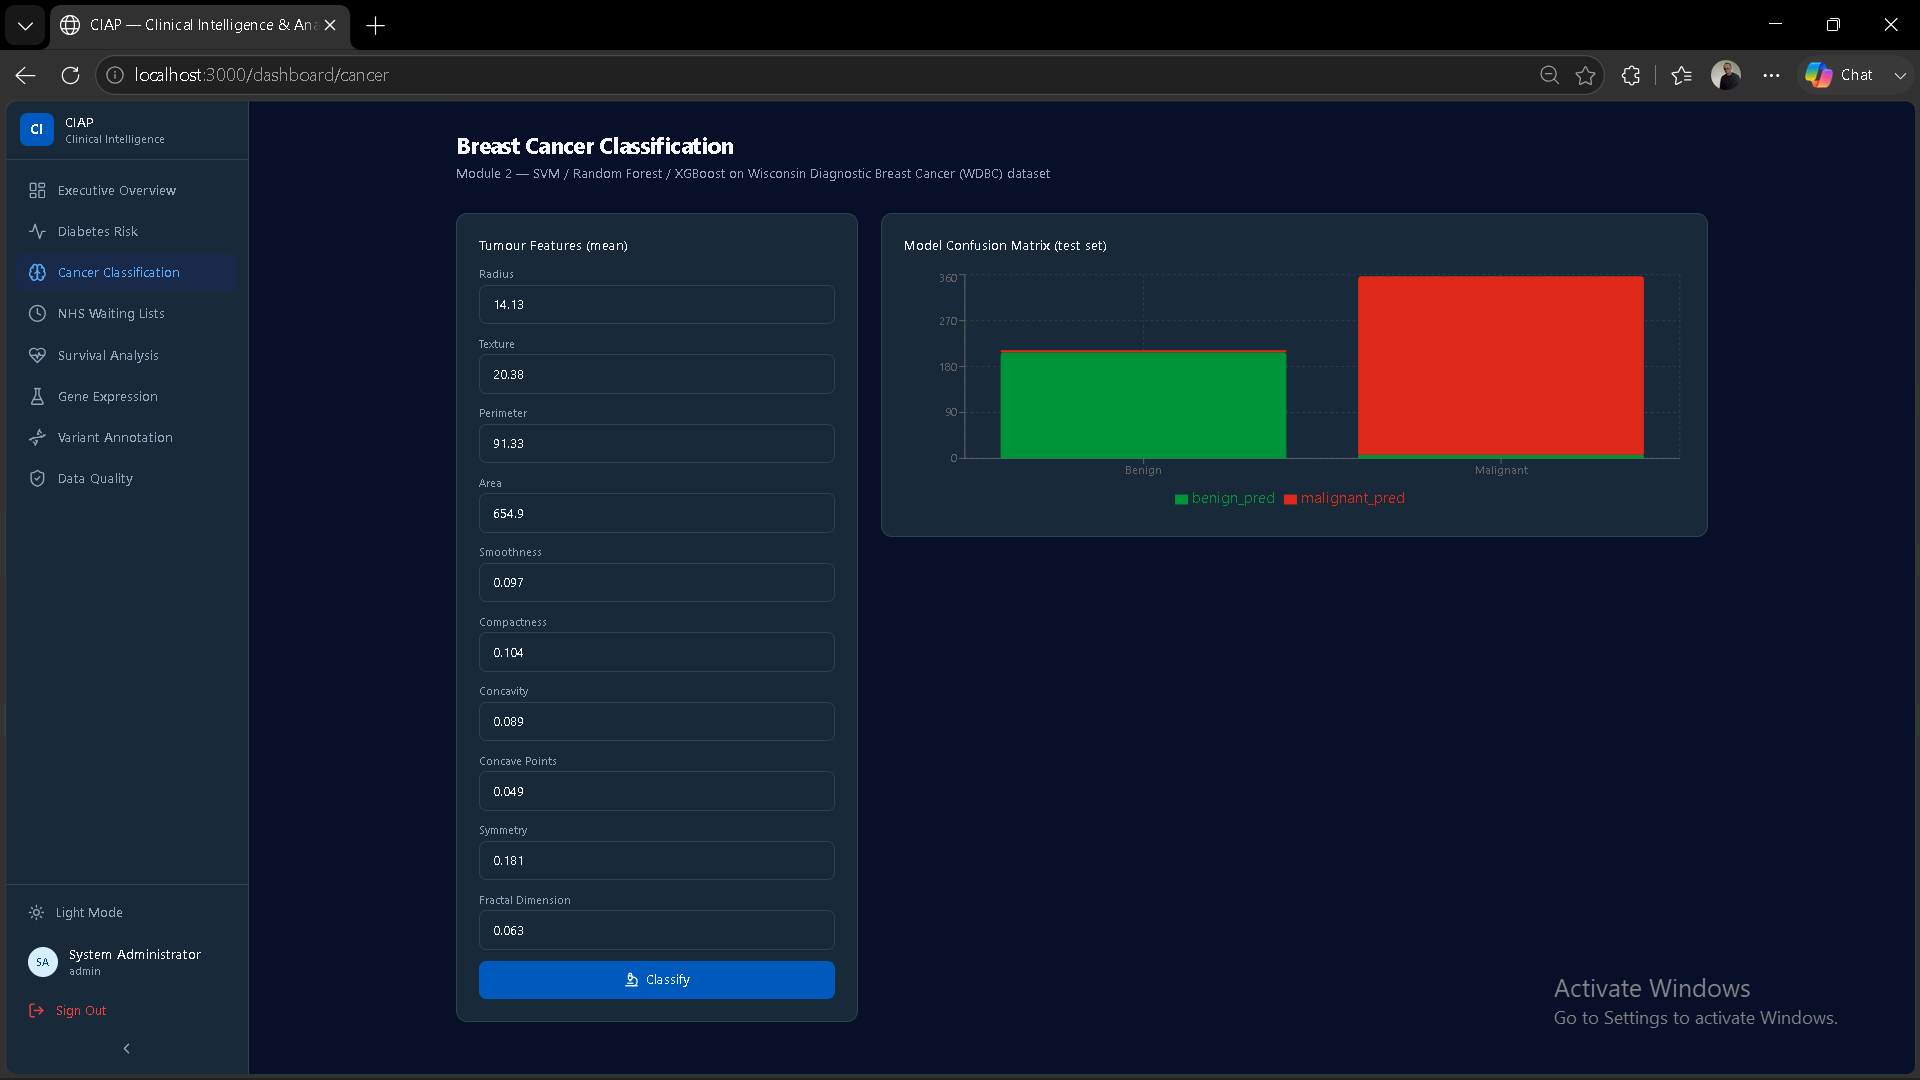Image resolution: width=1920 pixels, height=1080 pixels.
Task: Click the Perimeter input field
Action: point(657,443)
